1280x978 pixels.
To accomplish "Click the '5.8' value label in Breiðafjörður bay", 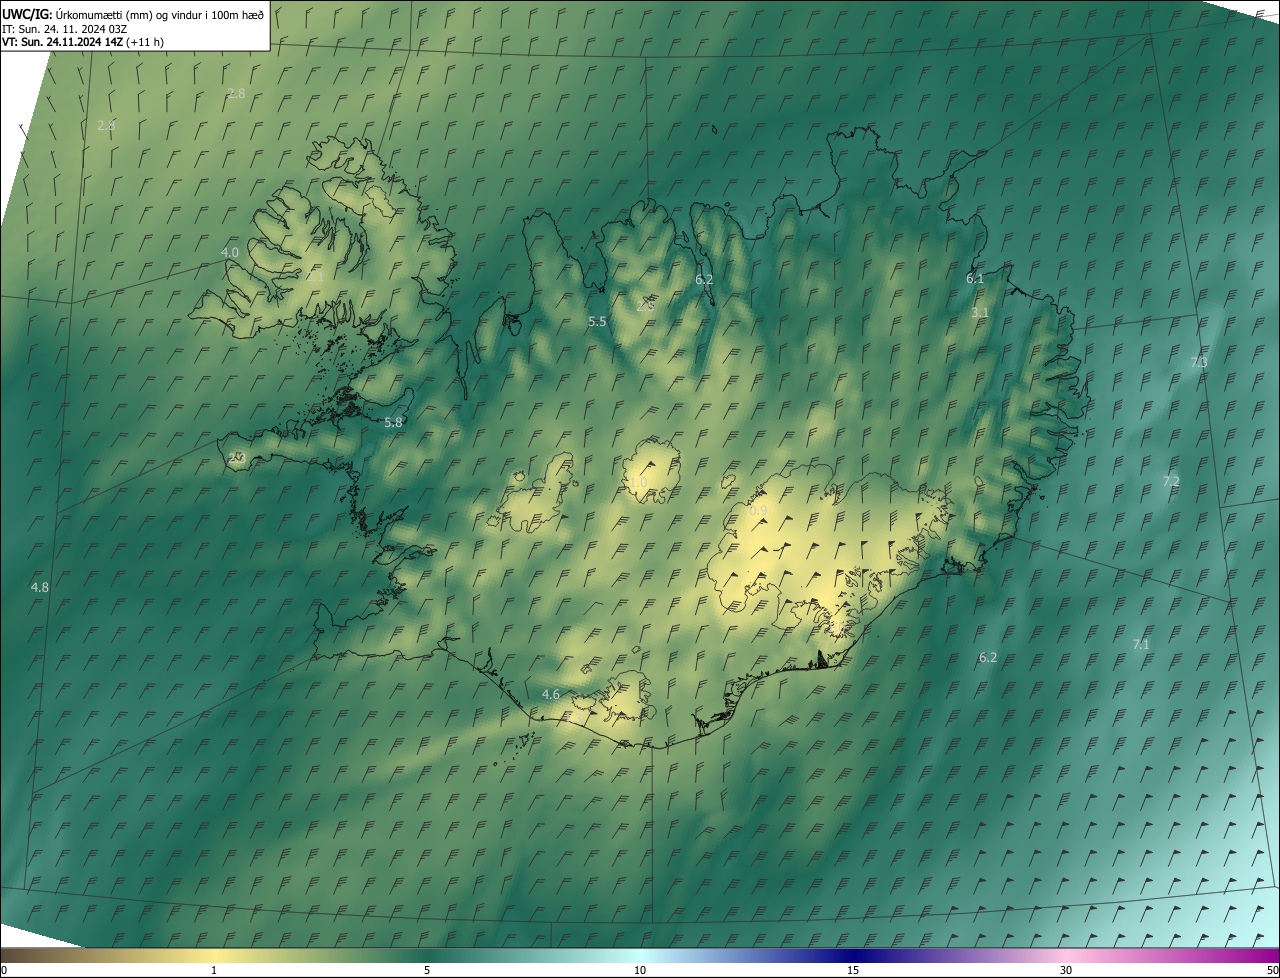I will click(x=393, y=422).
